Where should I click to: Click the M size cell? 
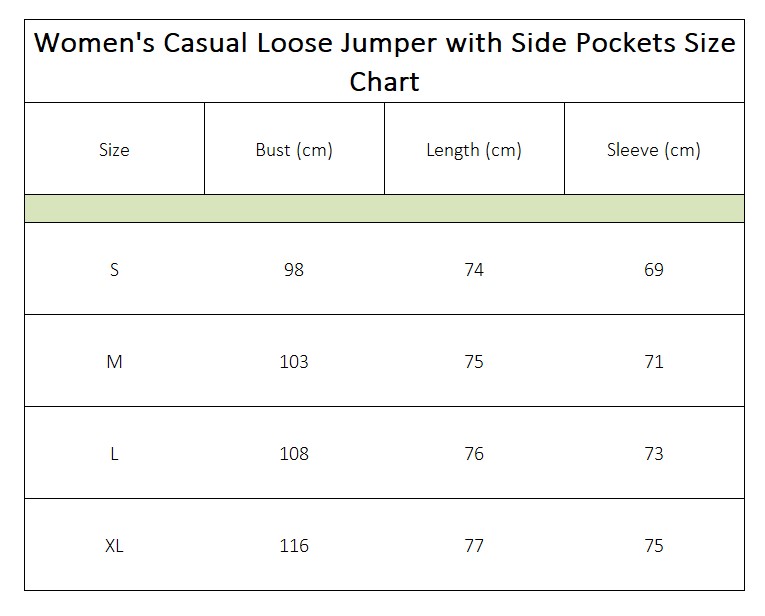[114, 361]
